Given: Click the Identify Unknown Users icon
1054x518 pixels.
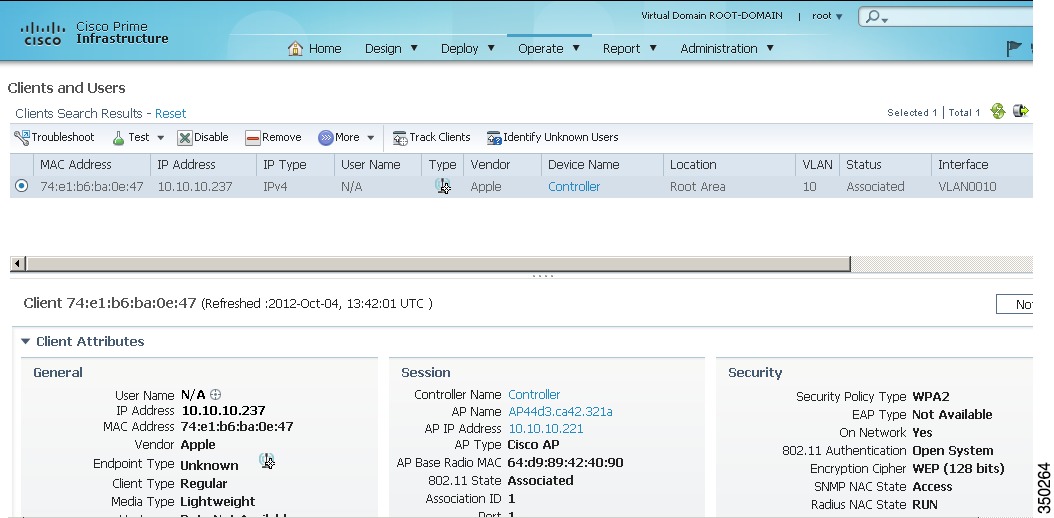Looking at the screenshot, I should point(494,138).
